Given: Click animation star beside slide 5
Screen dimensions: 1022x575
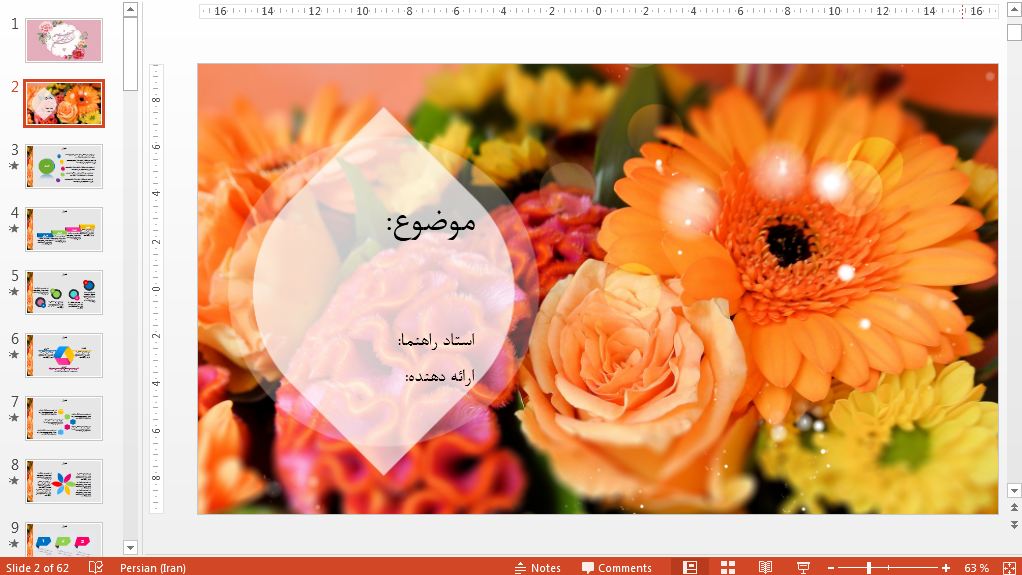Looking at the screenshot, I should pyautogui.click(x=14, y=291).
